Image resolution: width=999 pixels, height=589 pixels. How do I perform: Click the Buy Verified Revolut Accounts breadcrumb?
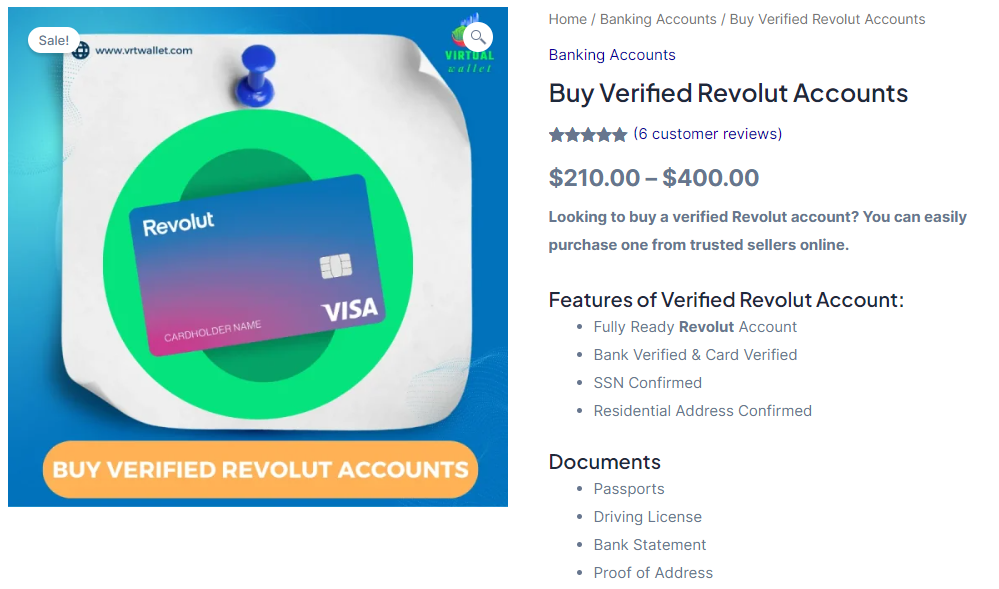coord(825,18)
